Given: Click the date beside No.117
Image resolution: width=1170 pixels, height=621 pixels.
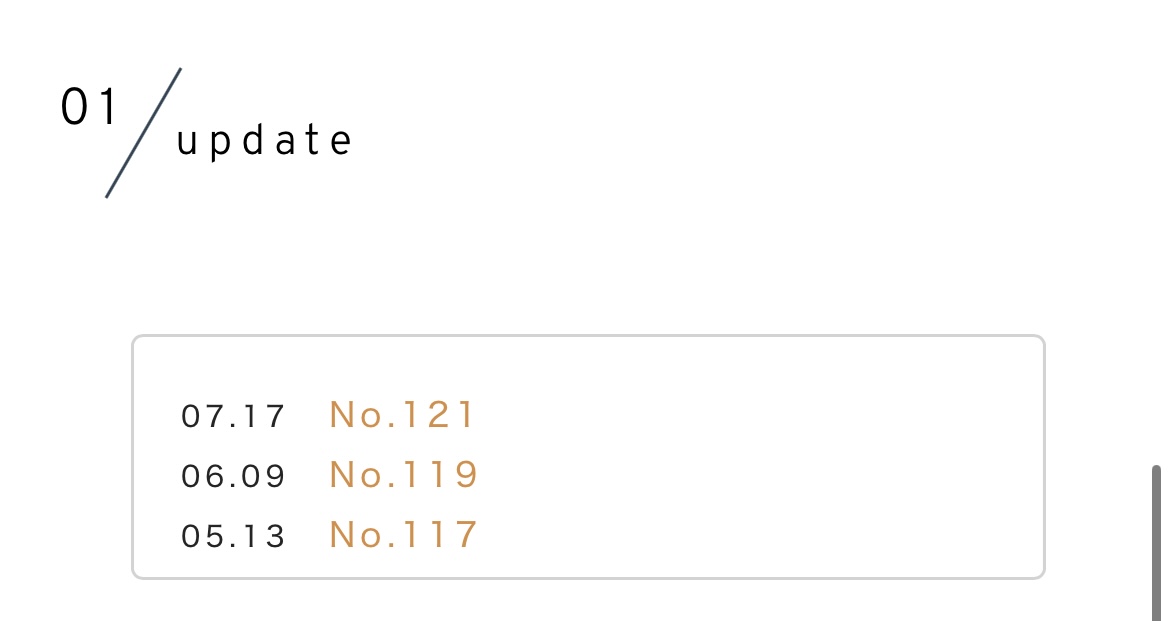Looking at the screenshot, I should pos(234,537).
